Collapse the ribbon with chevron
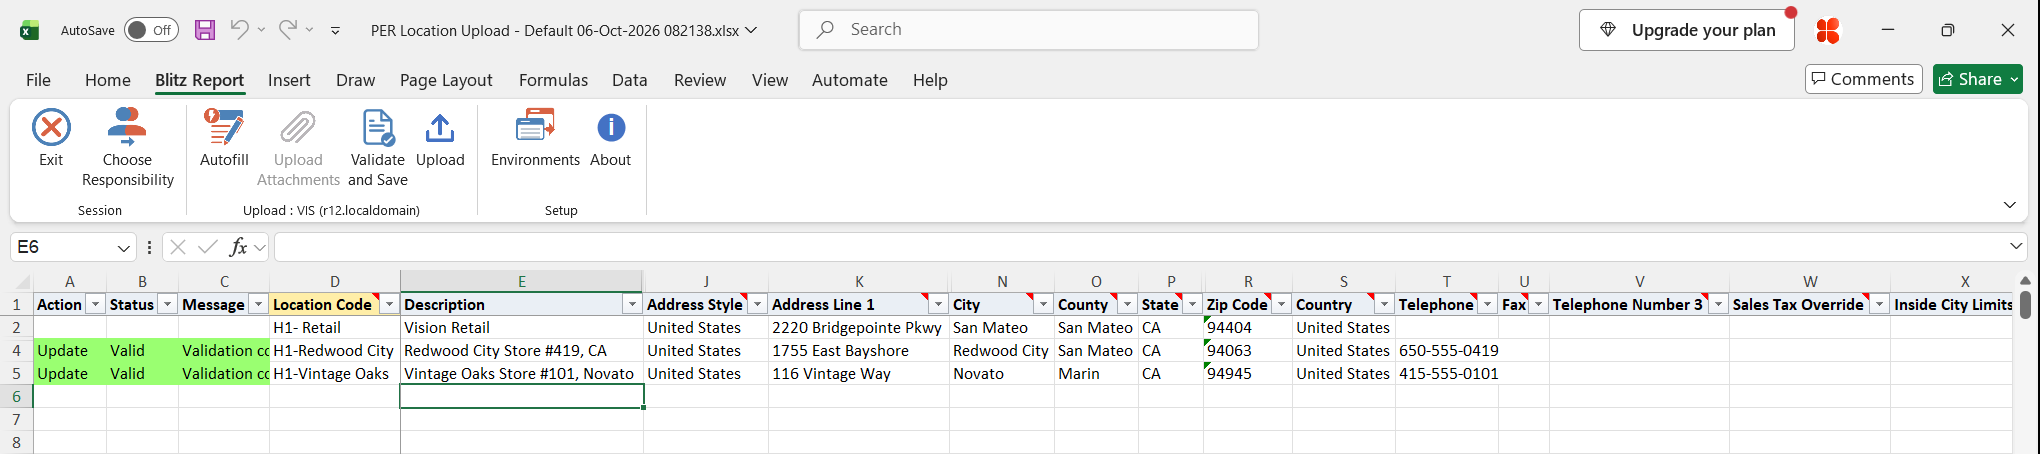The width and height of the screenshot is (2040, 454). [2010, 205]
